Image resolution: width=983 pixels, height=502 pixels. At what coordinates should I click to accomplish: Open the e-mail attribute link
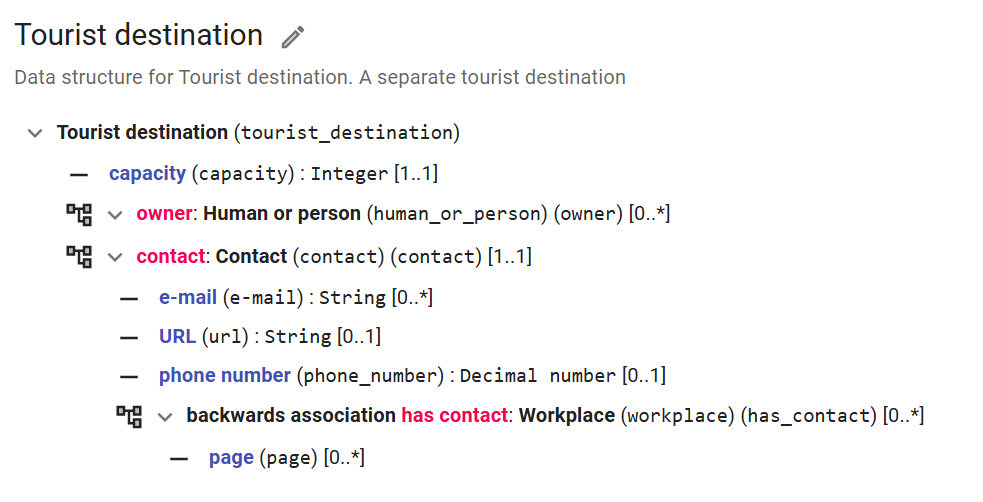(184, 297)
